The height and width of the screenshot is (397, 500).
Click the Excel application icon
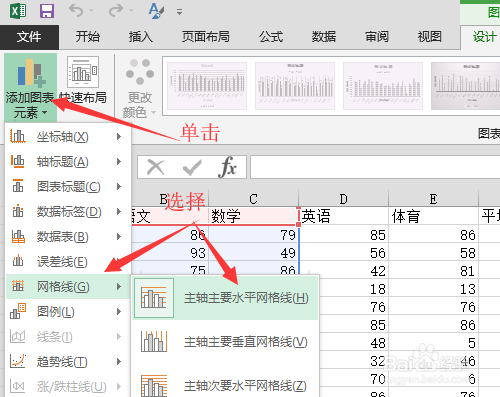click(18, 11)
